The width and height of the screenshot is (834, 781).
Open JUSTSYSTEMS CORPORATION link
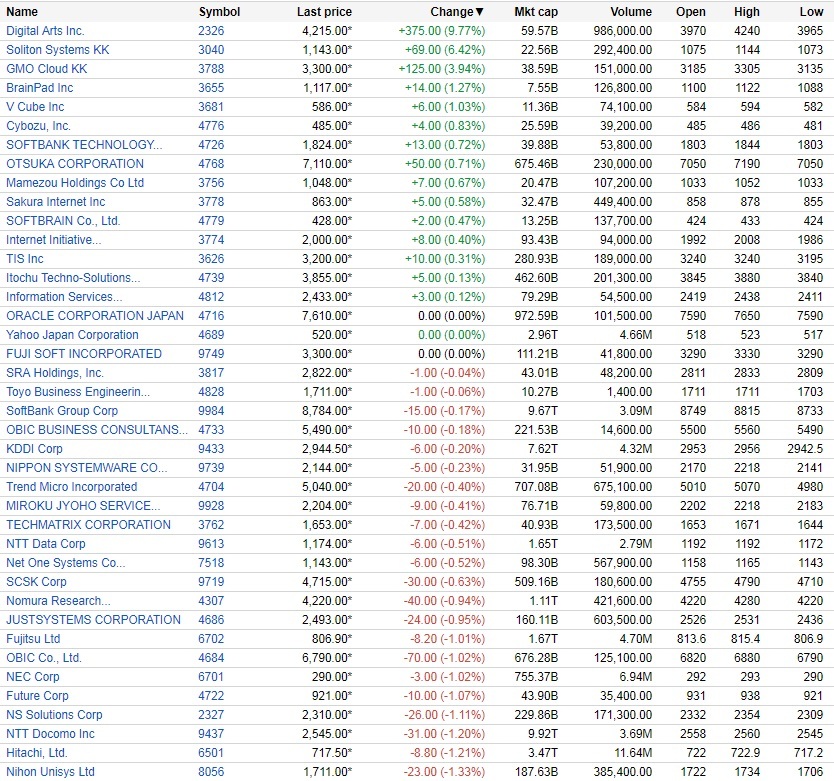point(93,620)
